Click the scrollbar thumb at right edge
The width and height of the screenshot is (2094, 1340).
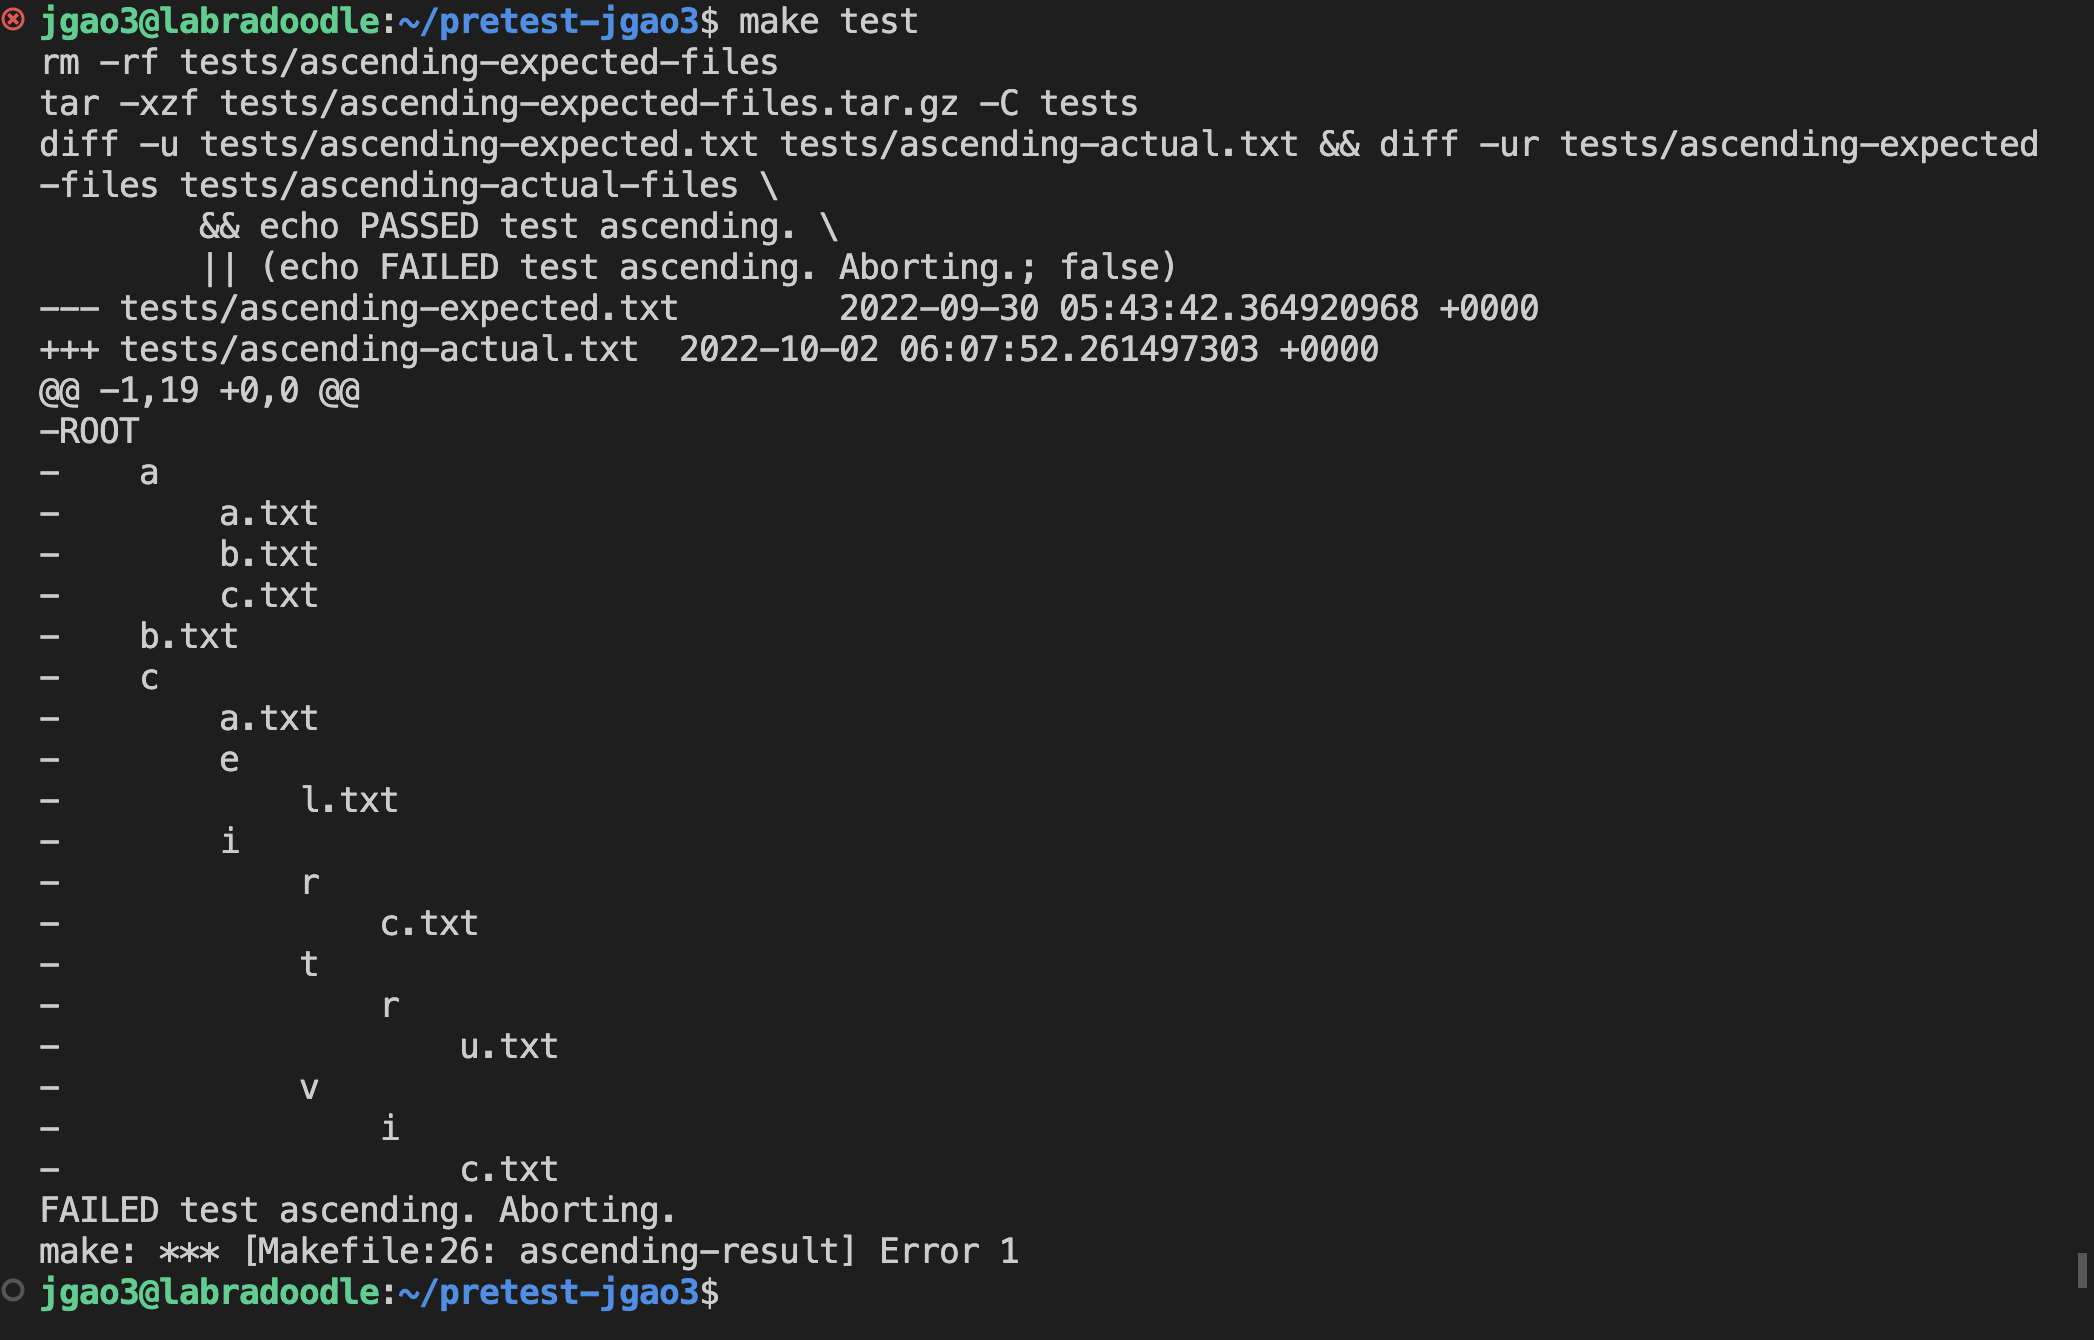[x=2082, y=1270]
